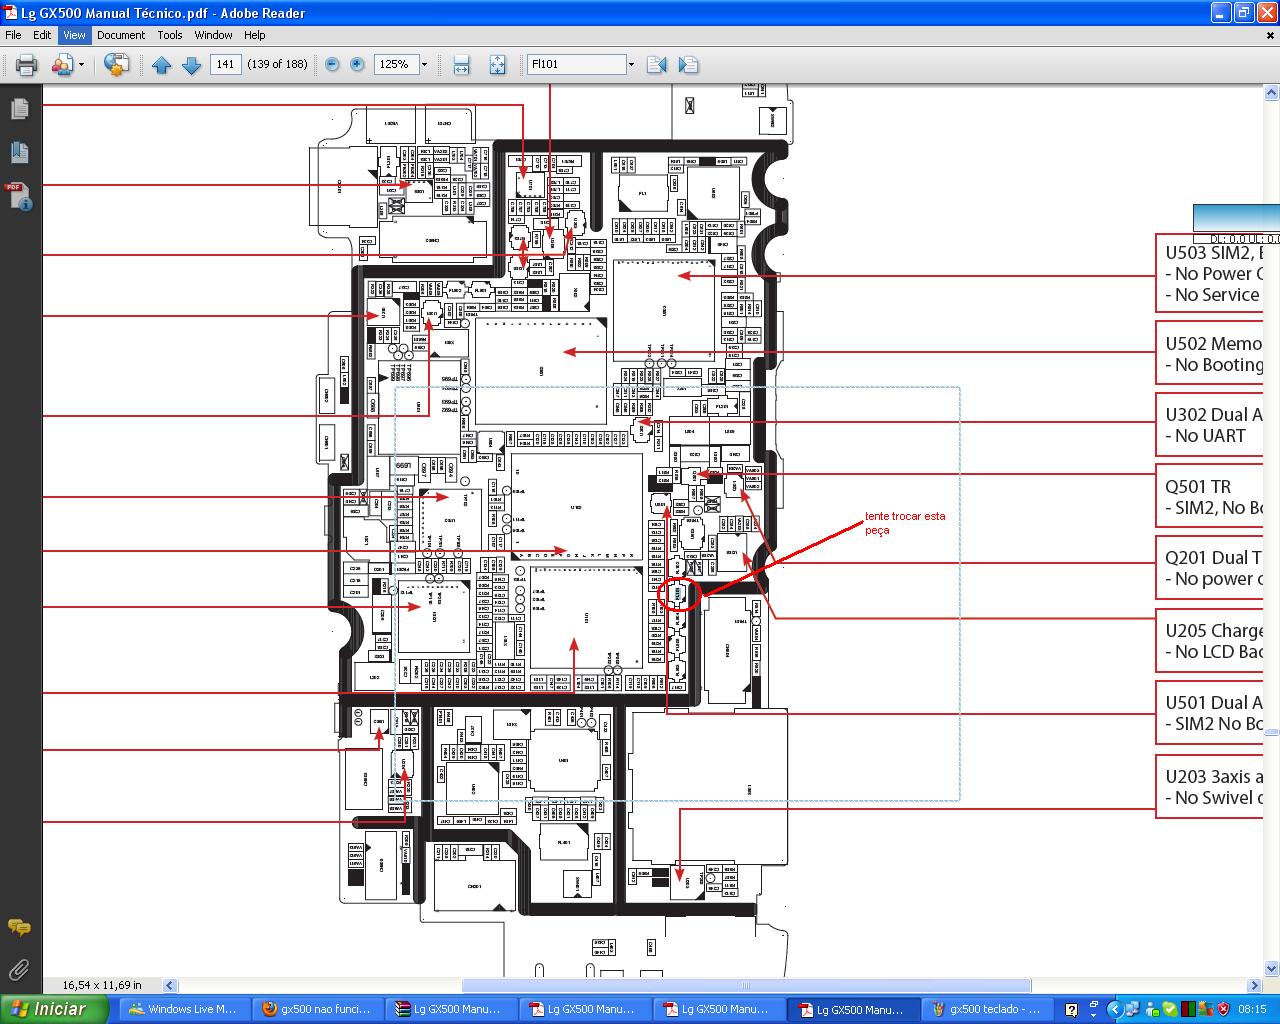Viewport: 1280px width, 1024px height.
Task: Open the View menu
Action: coord(74,35)
